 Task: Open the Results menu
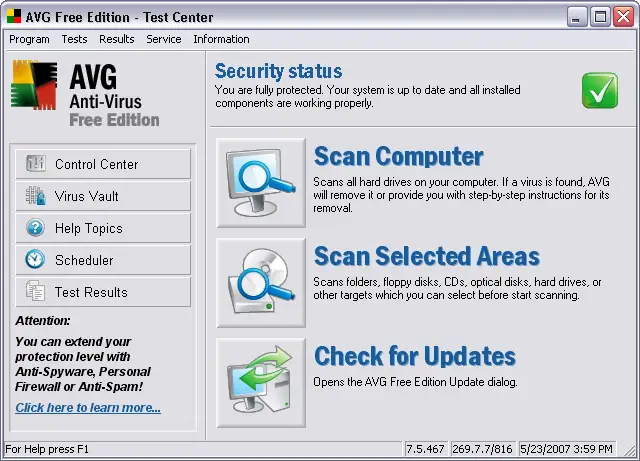point(117,39)
